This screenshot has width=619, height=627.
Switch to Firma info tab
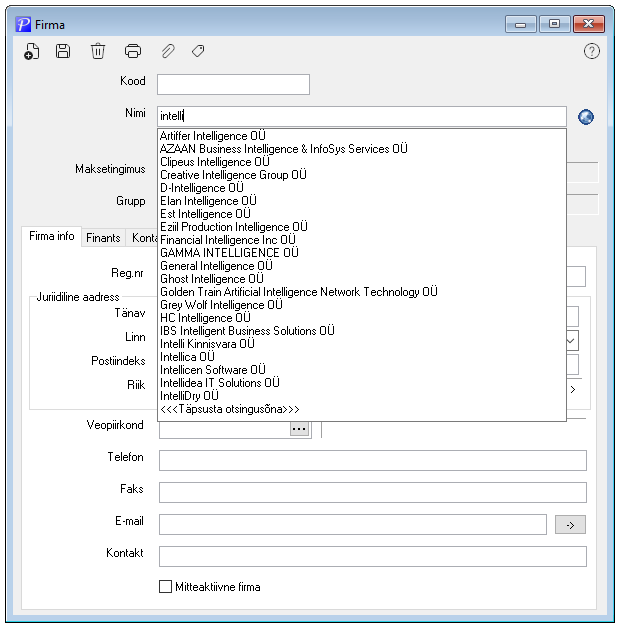(52, 236)
